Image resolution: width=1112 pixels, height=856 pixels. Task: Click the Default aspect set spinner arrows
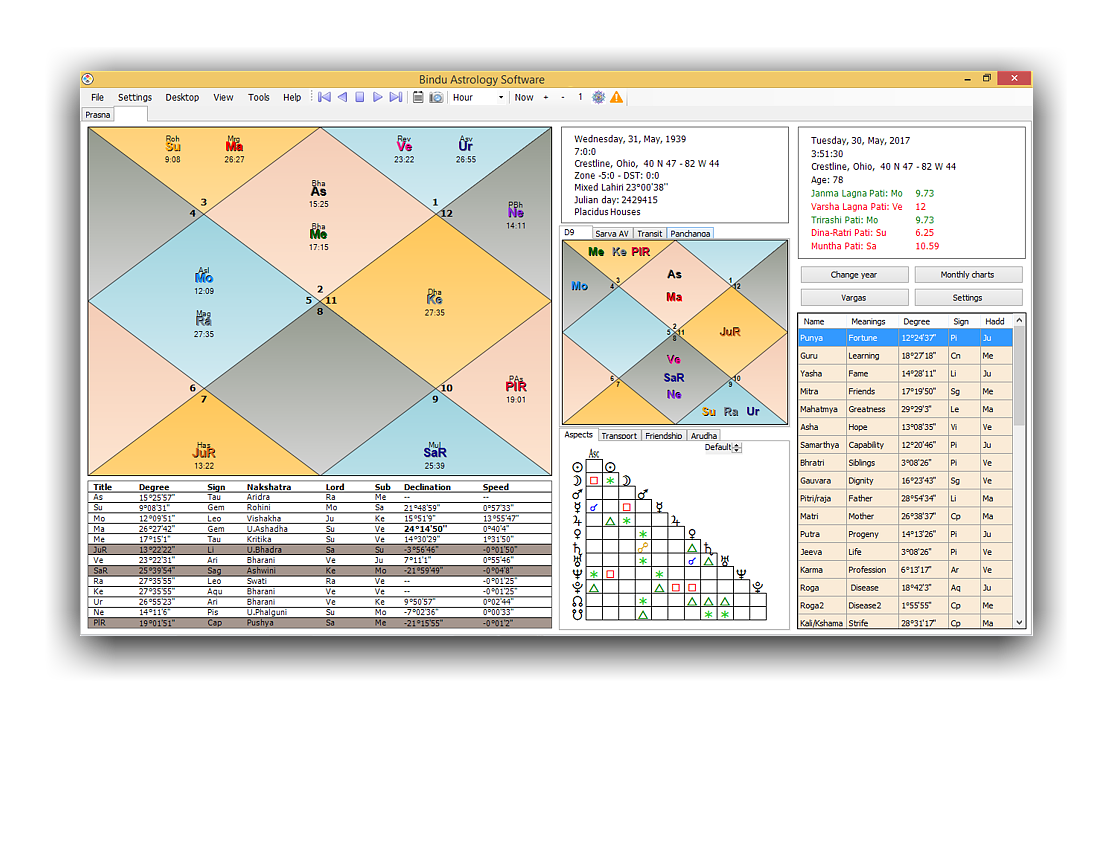(737, 448)
